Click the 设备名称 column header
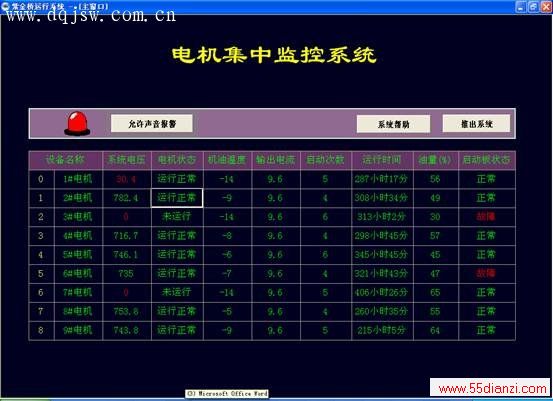This screenshot has height=401, width=553. 65,160
